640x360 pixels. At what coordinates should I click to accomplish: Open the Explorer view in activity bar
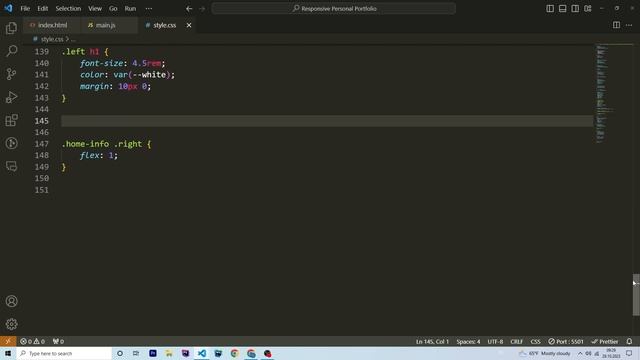(11, 28)
